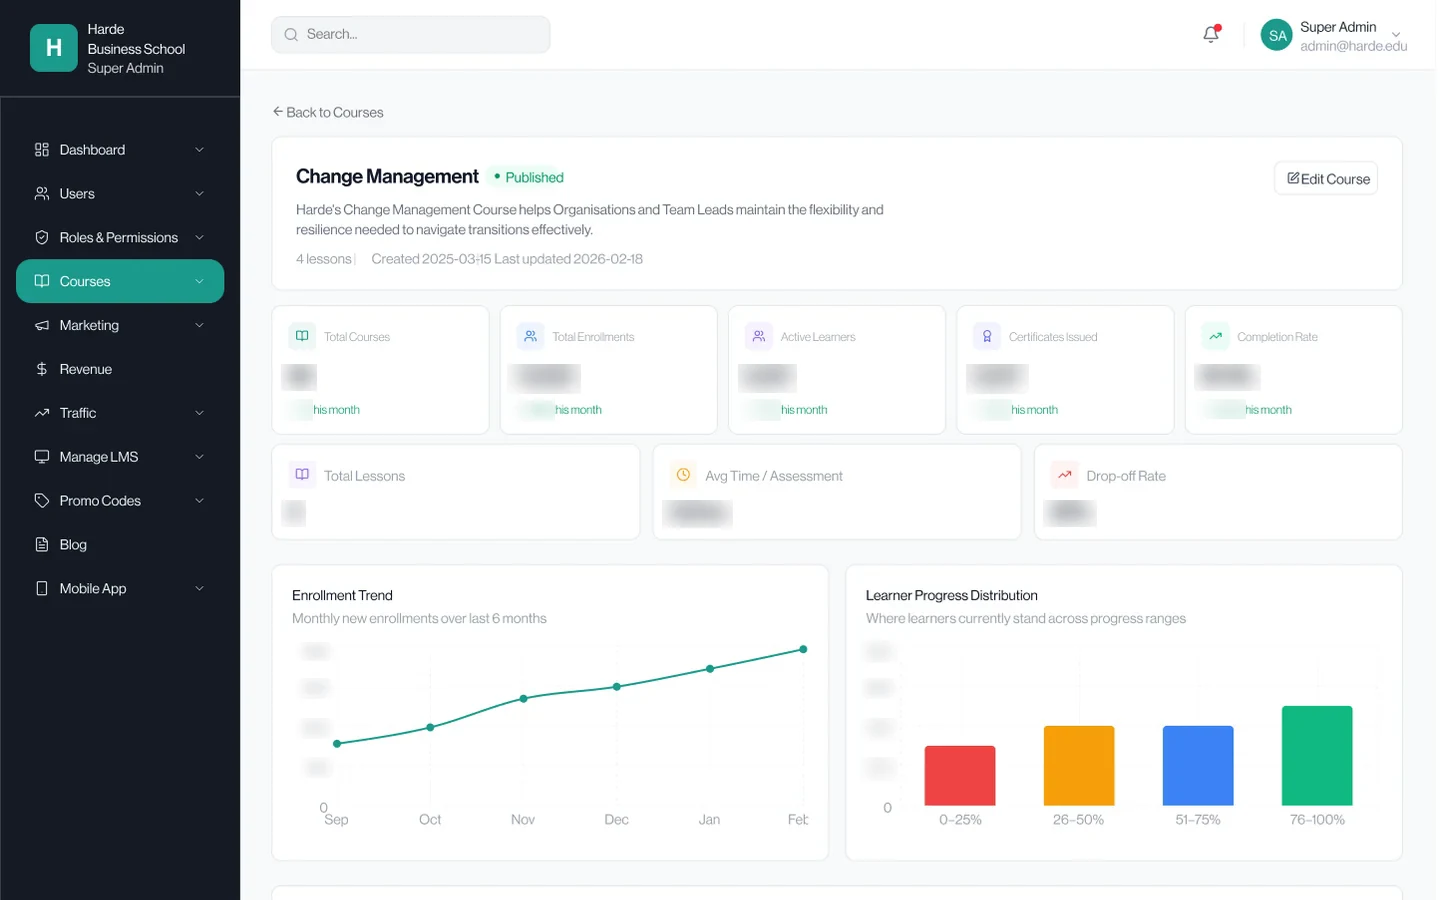
Task: Click the Marketing megaphone icon
Action: tap(42, 326)
